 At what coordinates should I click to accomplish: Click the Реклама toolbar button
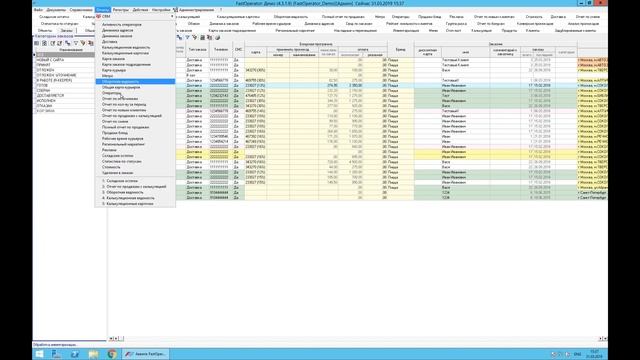click(x=456, y=17)
